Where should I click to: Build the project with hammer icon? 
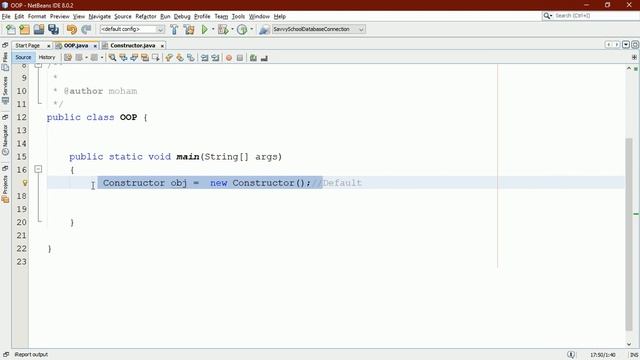pos(174,29)
